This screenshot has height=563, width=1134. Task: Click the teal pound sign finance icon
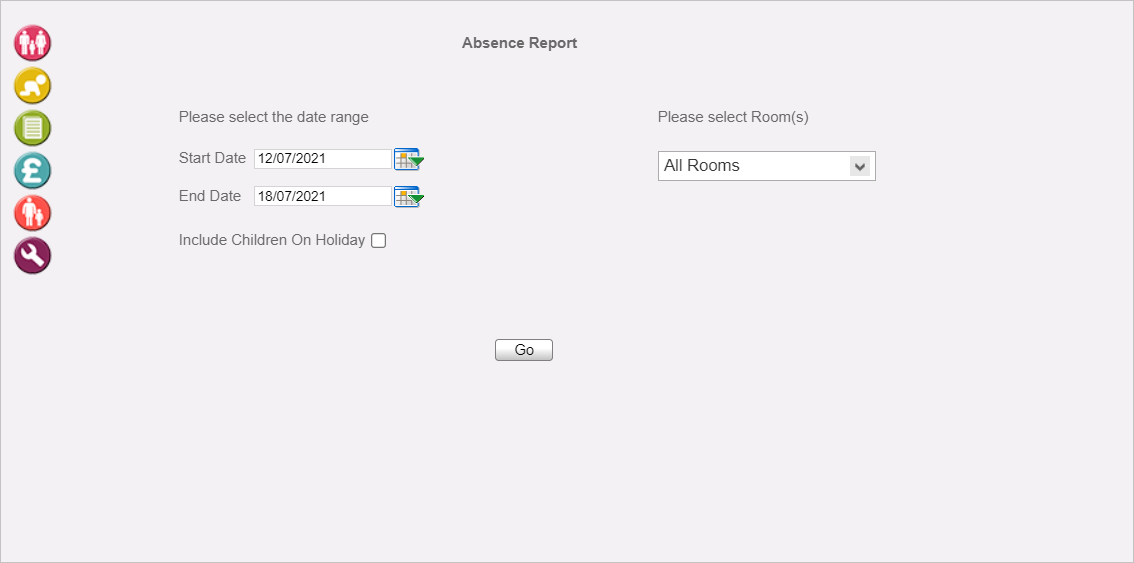pyautogui.click(x=33, y=171)
